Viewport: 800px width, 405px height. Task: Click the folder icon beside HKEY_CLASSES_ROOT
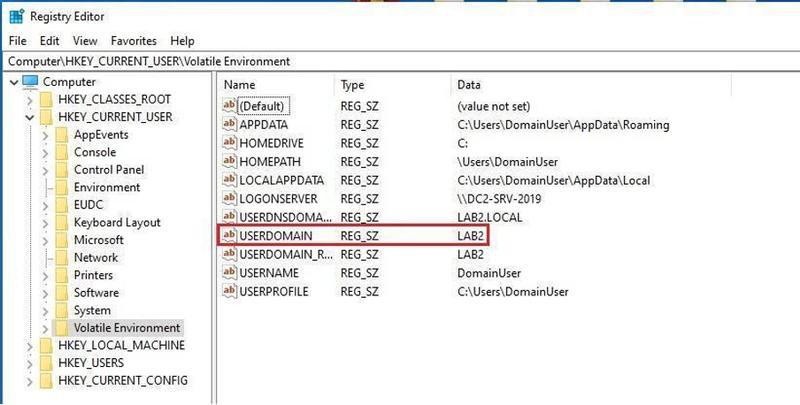(46, 99)
